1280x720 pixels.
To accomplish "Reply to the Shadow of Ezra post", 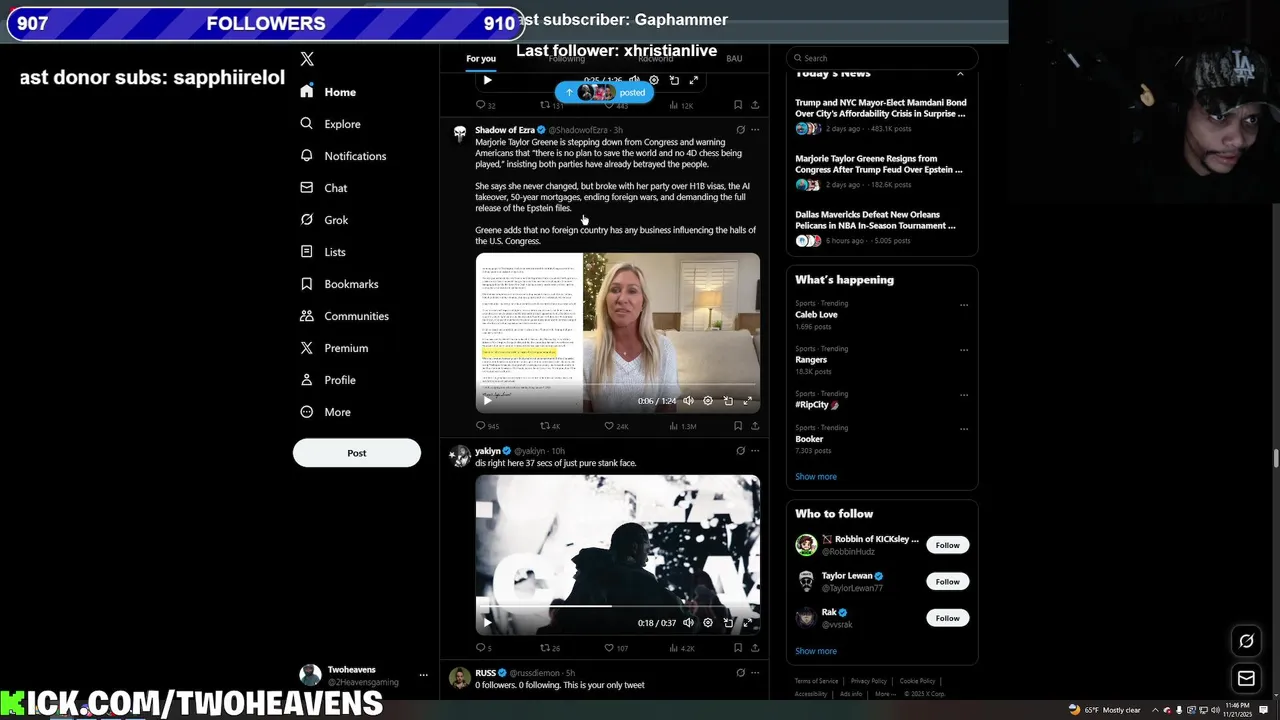I will click(x=487, y=426).
